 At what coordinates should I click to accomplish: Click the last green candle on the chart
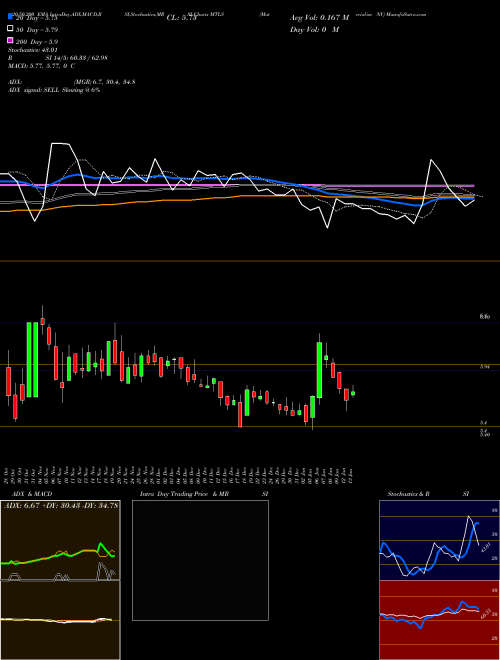click(x=353, y=393)
